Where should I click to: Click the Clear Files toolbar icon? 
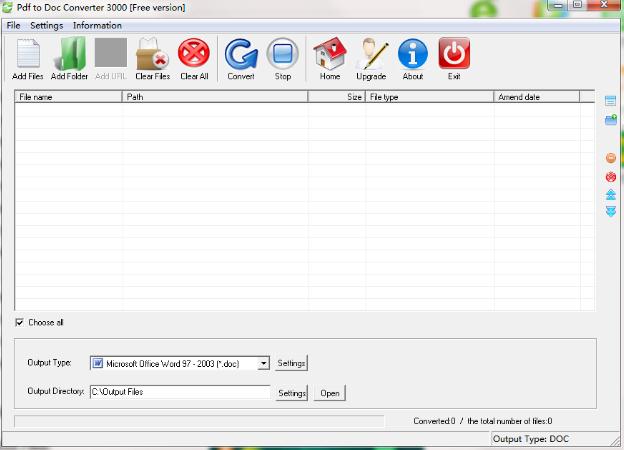(x=152, y=53)
